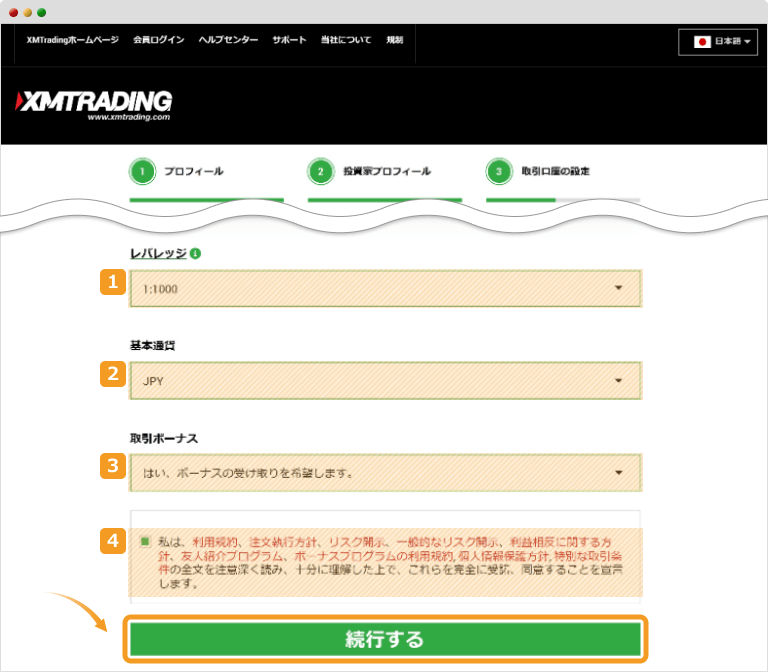Screen dimensions: 768x672
Task: Open XMTradingホームページ menu item
Action: pyautogui.click(x=72, y=40)
